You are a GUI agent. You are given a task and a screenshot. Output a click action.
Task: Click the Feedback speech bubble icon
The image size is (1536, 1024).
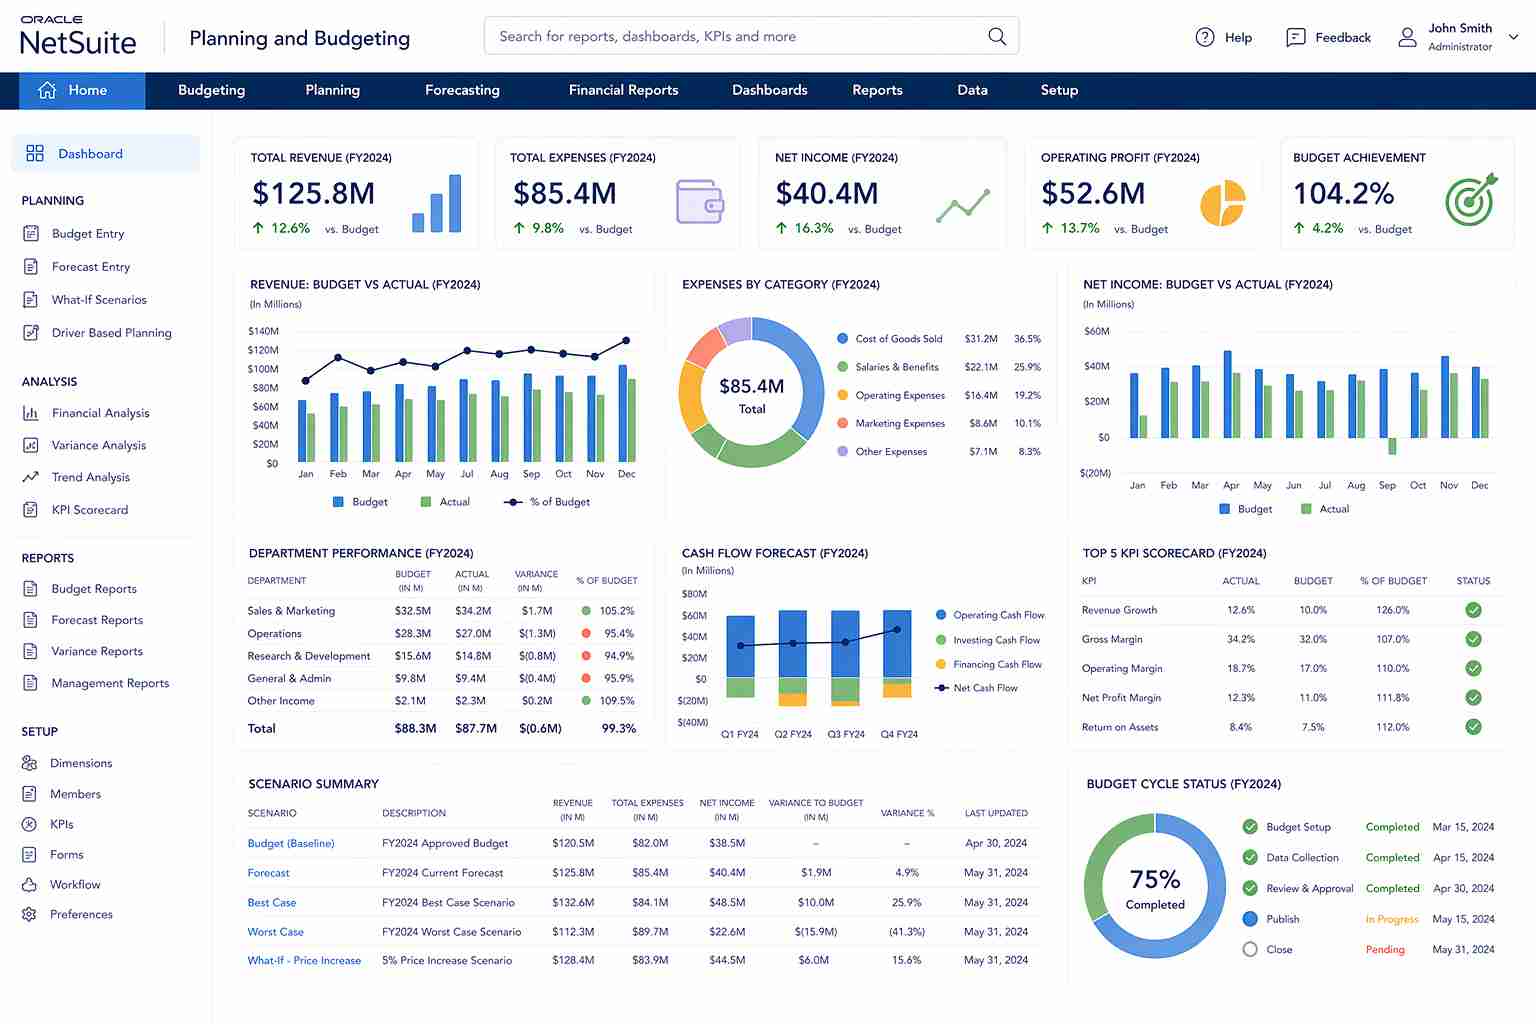tap(1295, 37)
